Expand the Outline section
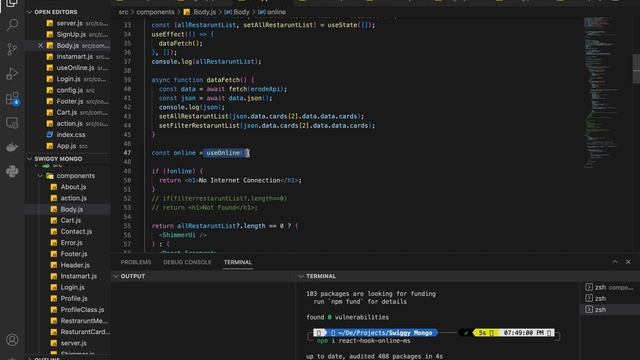This screenshot has width=640, height=360. click(29, 358)
